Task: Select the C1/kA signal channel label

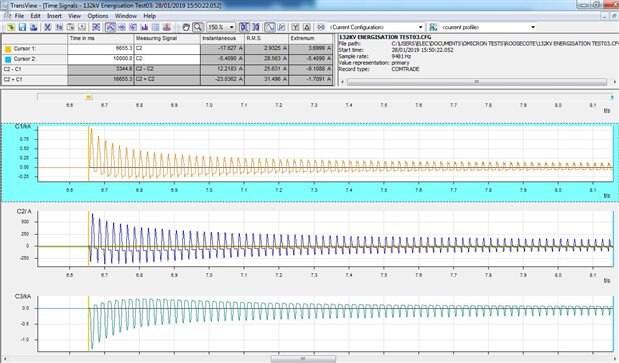Action: 23,126
